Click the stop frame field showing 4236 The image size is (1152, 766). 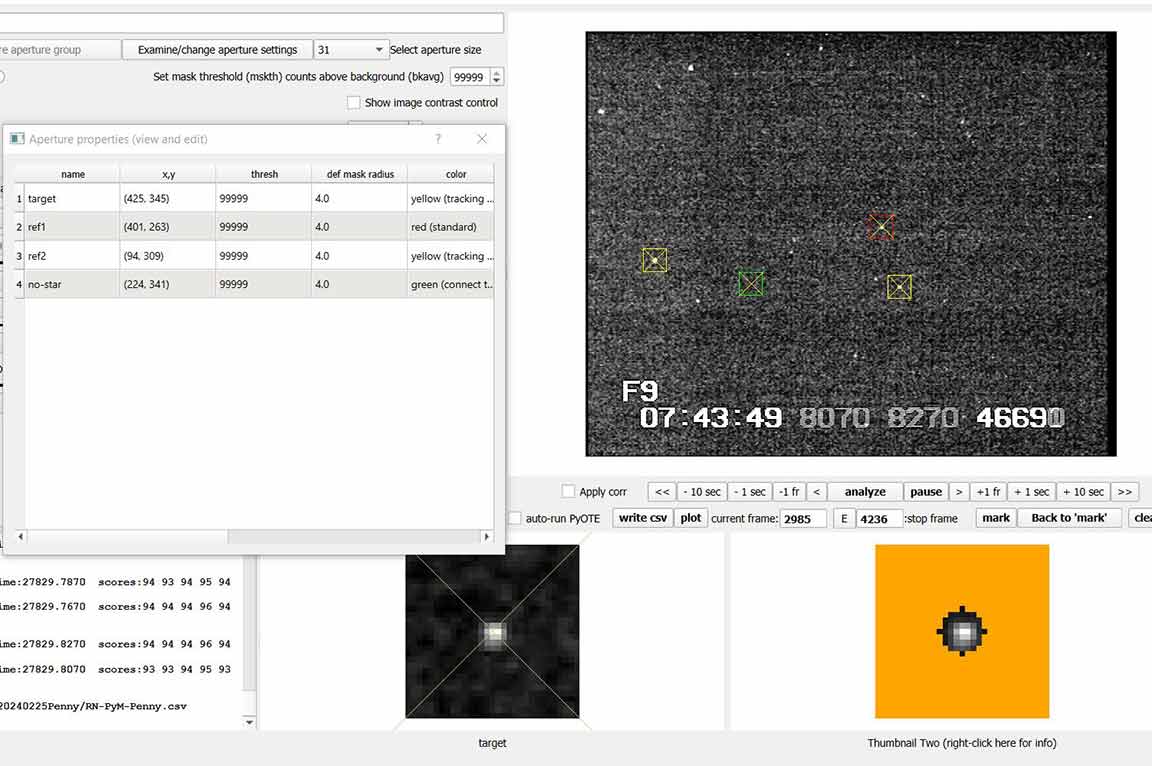point(879,519)
